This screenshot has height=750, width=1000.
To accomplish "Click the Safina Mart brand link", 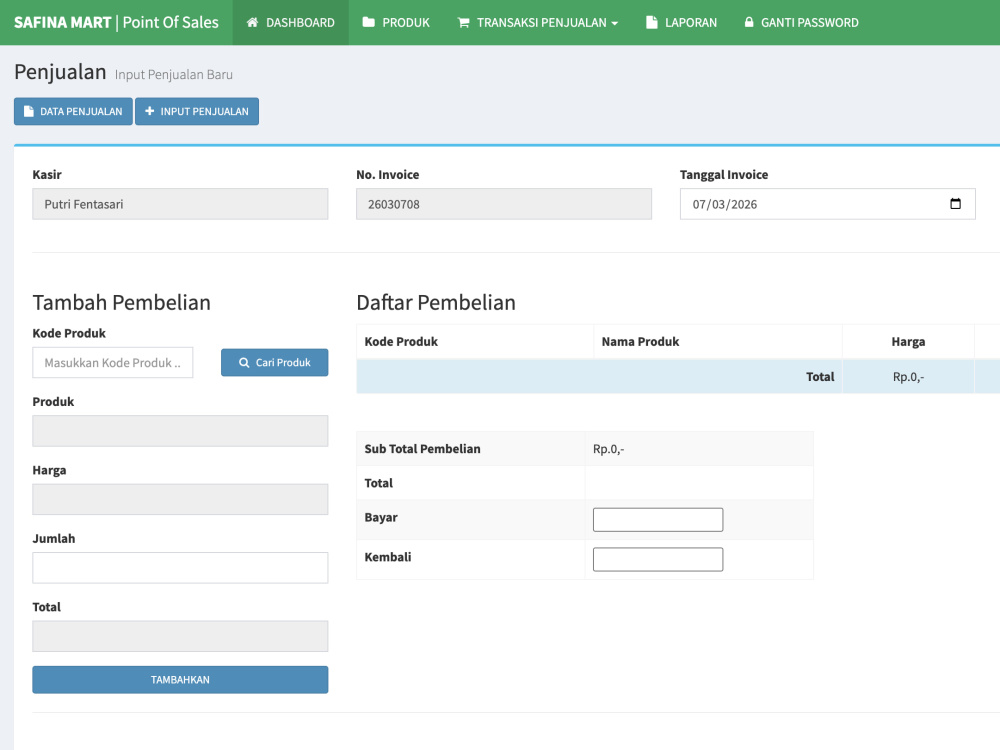I will click(x=116, y=22).
